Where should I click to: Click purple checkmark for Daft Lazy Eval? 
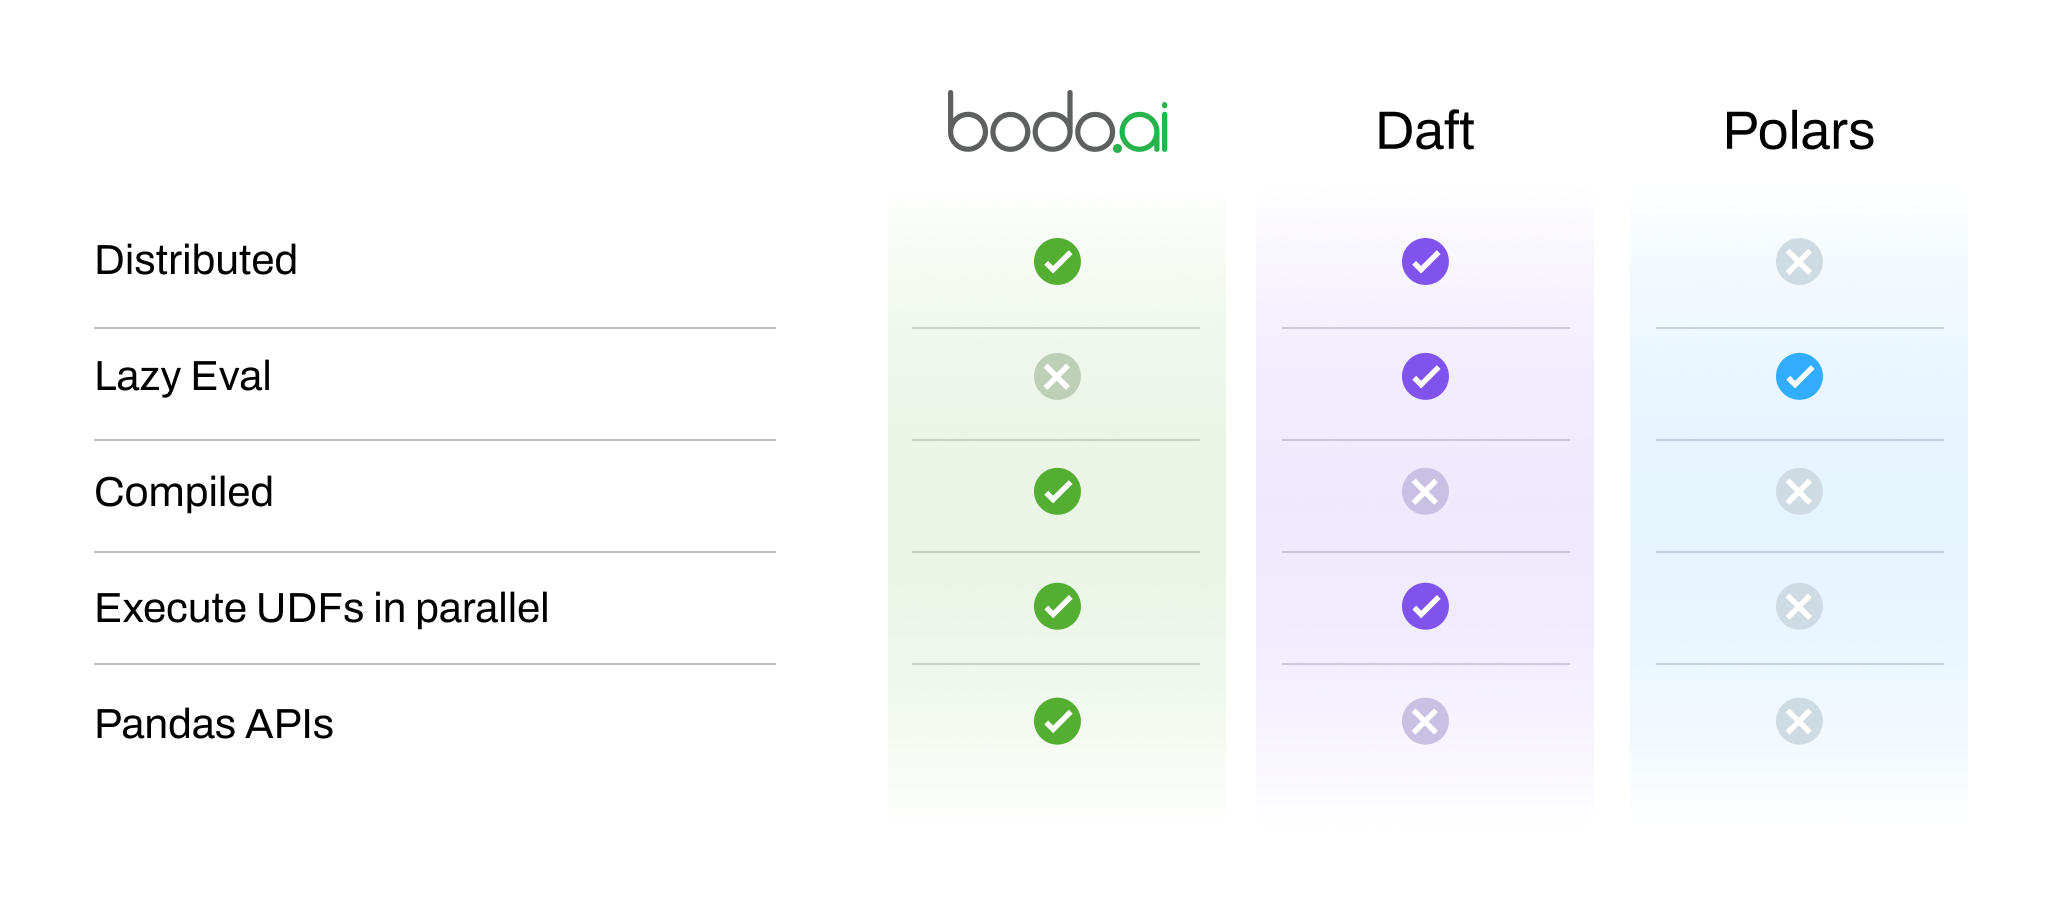click(1425, 377)
